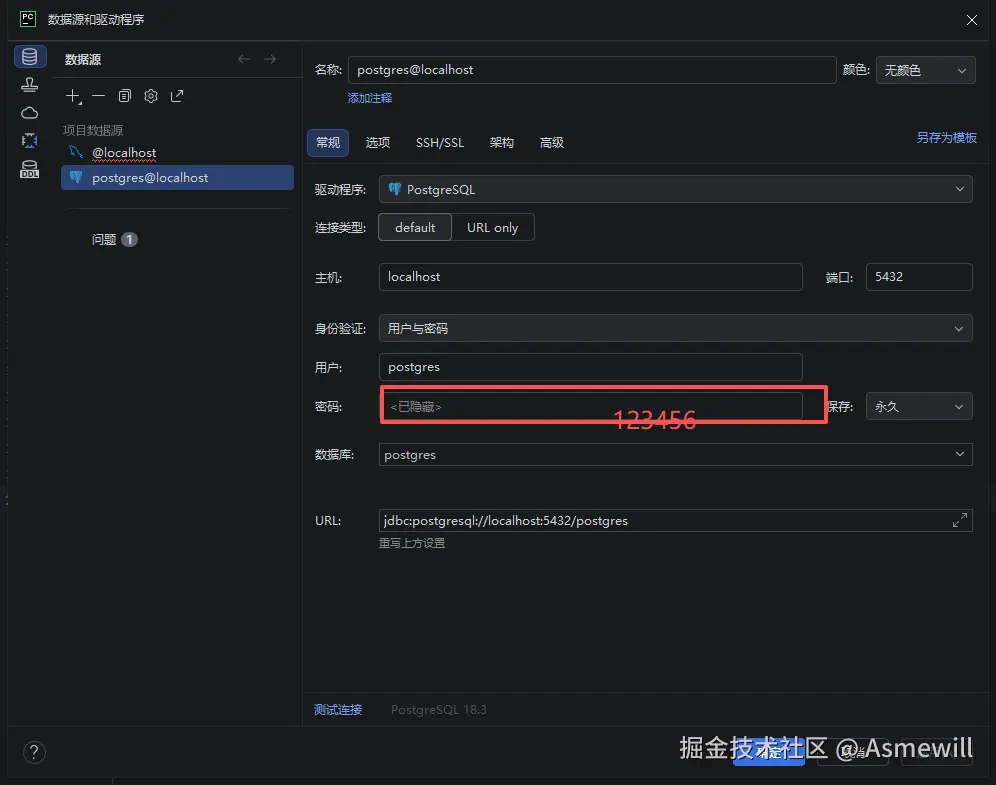Select the @localhost data source

124,152
